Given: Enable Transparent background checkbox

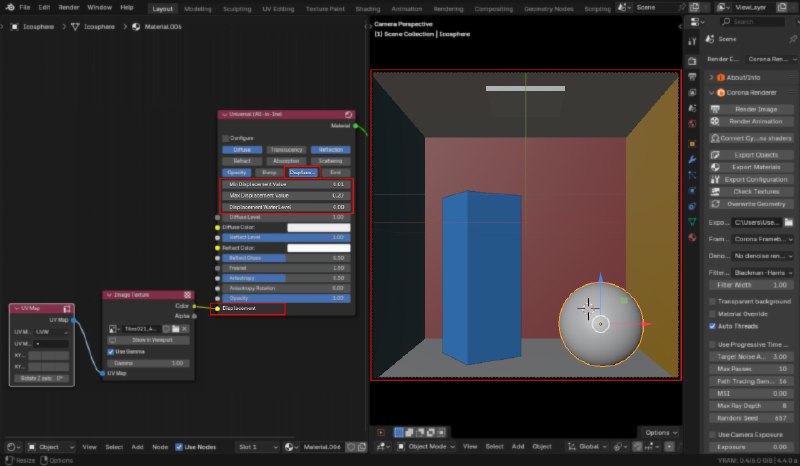Looking at the screenshot, I should tap(712, 302).
